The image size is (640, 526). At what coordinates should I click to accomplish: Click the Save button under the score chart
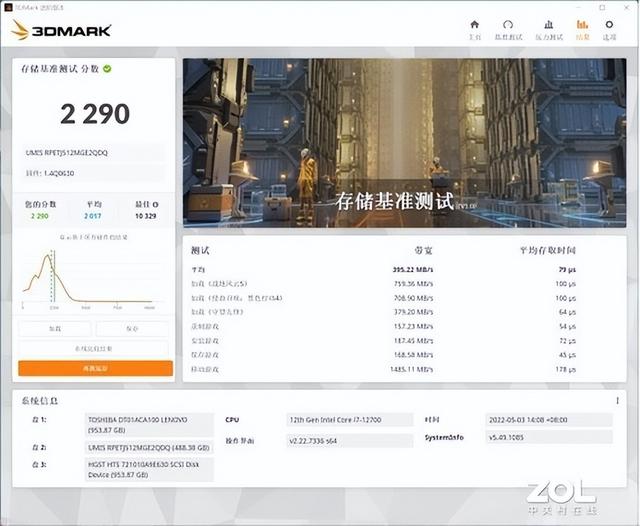click(x=132, y=328)
